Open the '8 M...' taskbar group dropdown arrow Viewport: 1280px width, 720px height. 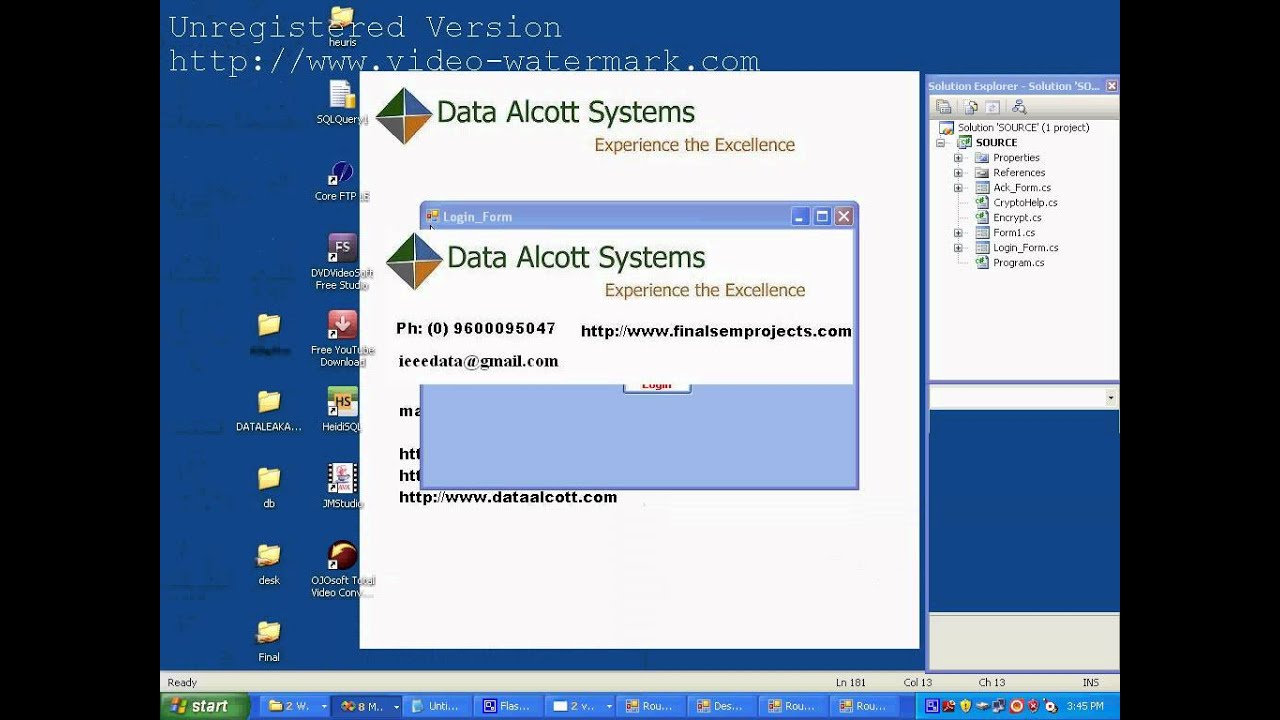pos(396,706)
